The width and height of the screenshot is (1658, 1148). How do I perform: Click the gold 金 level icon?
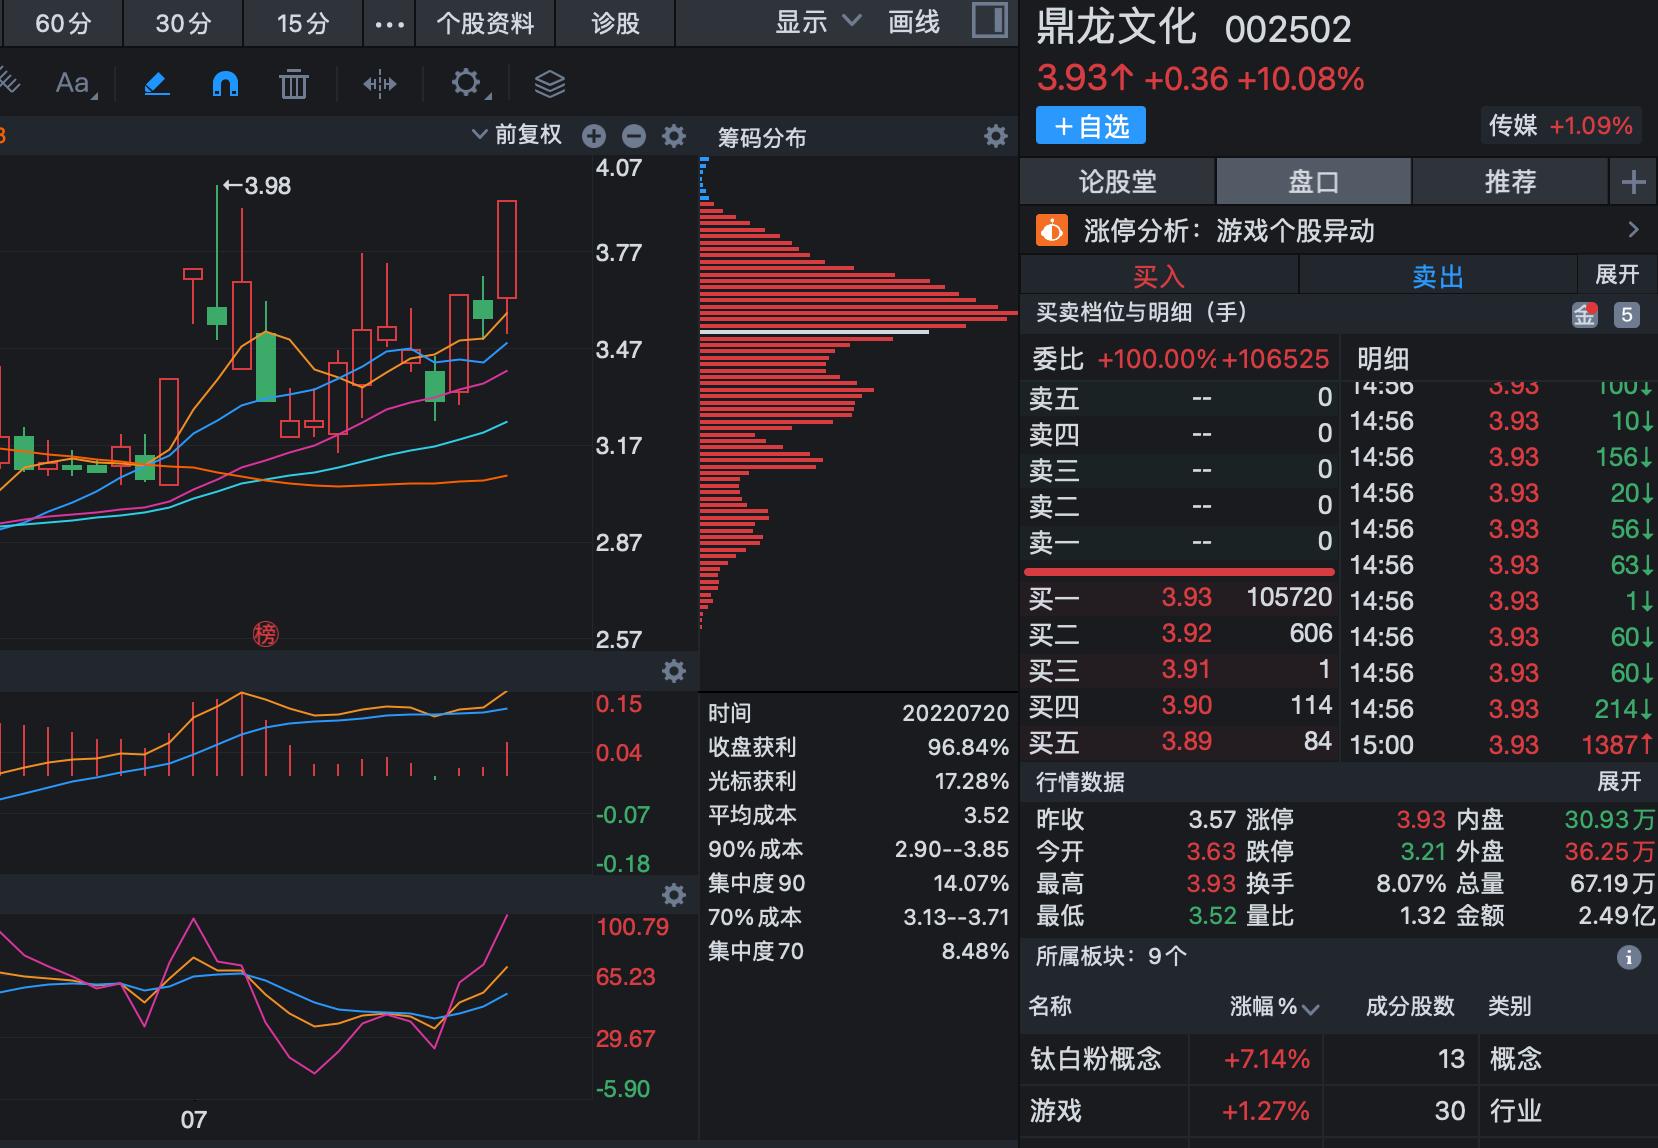click(x=1584, y=315)
